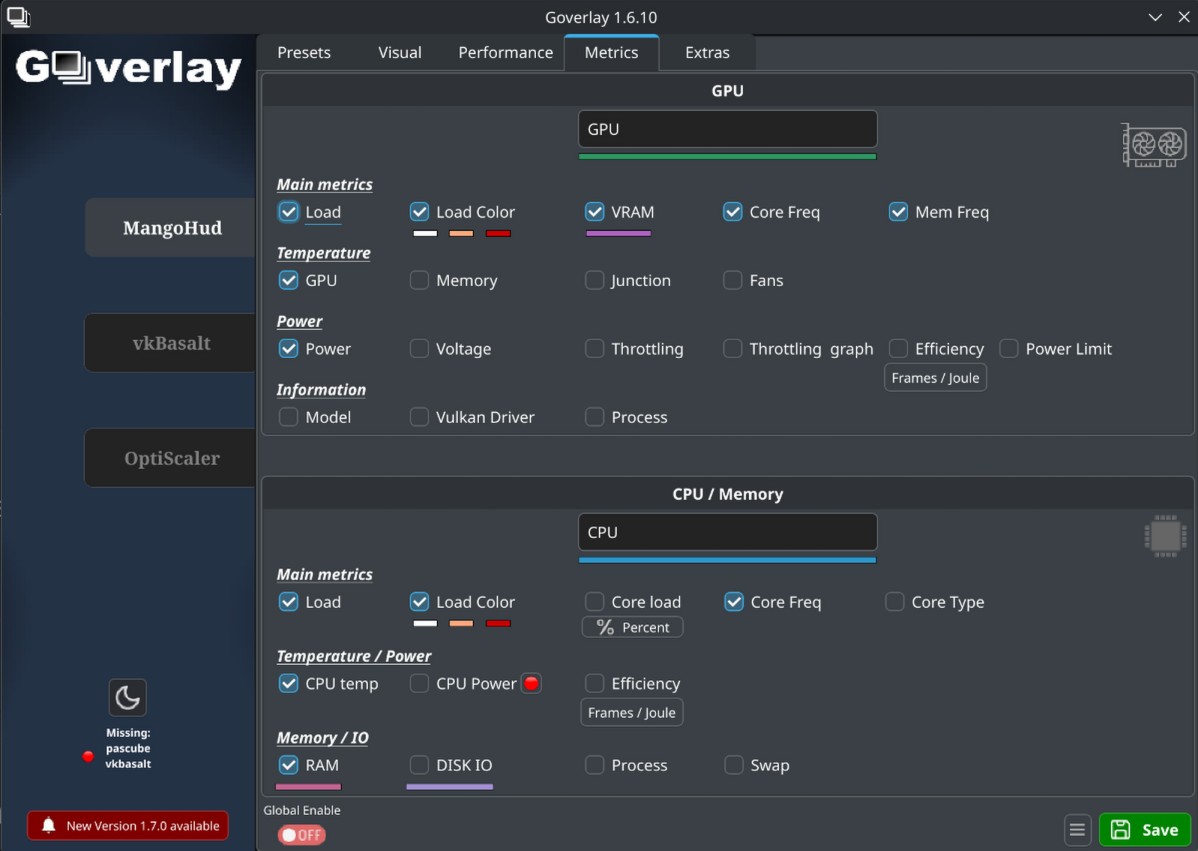Enable GPU Memory temperature
Image resolution: width=1198 pixels, height=851 pixels.
point(419,280)
